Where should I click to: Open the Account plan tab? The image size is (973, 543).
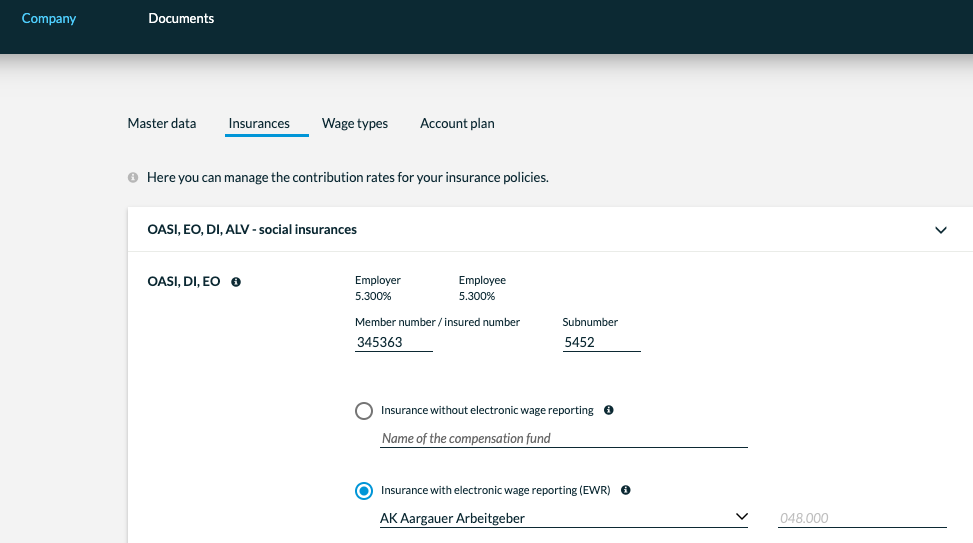pyautogui.click(x=457, y=123)
